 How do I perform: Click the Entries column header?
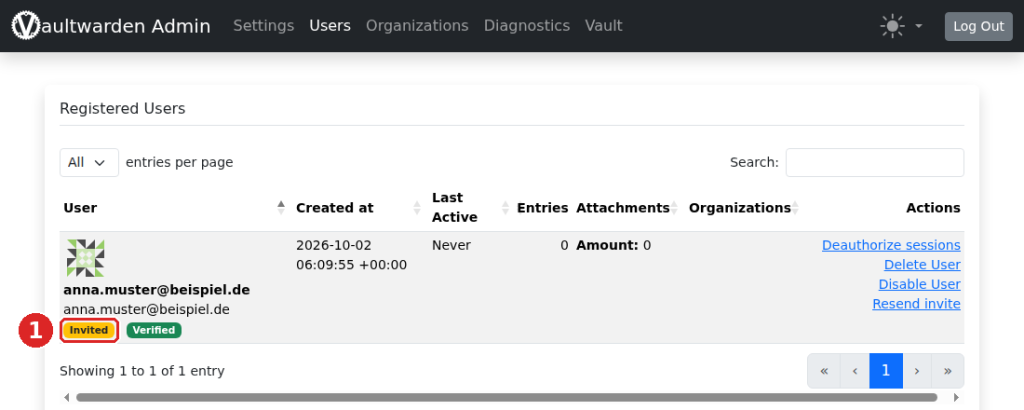[543, 208]
